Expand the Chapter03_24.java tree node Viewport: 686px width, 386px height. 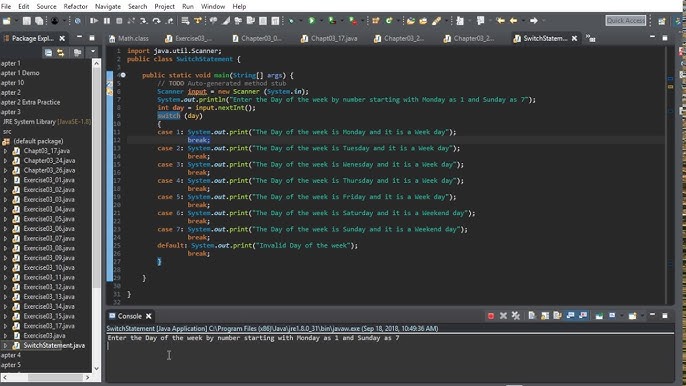coord(5,161)
